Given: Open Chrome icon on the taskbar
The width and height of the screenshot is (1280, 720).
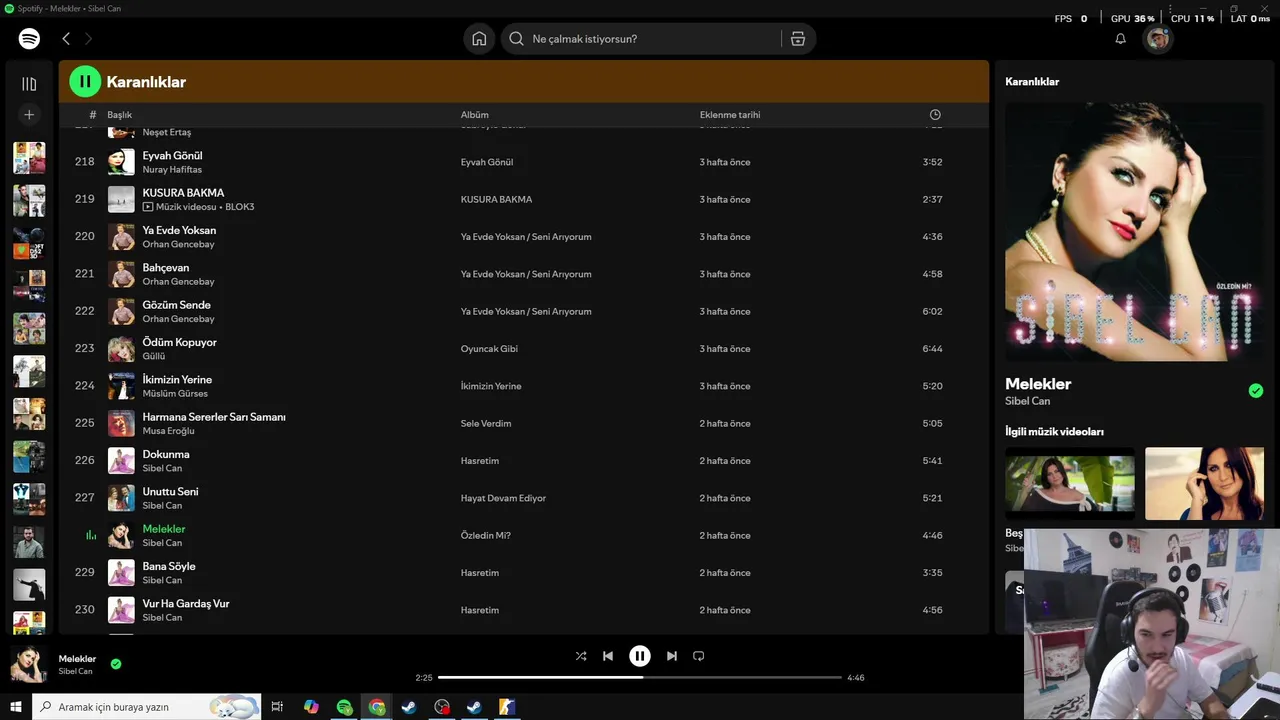Looking at the screenshot, I should pyautogui.click(x=377, y=707).
